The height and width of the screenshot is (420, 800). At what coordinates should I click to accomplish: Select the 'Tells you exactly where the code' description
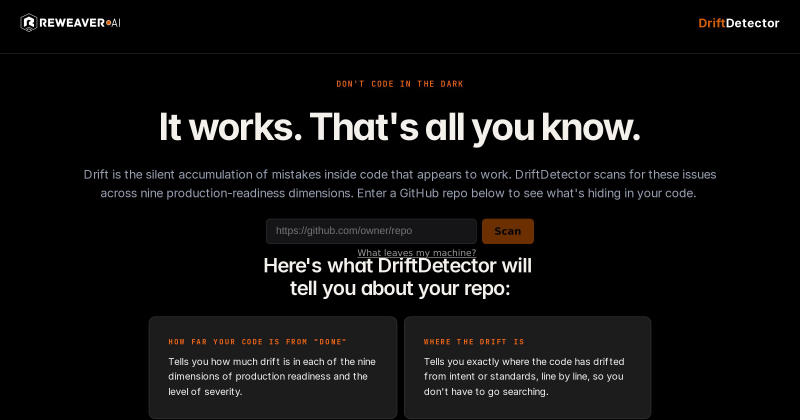point(524,377)
